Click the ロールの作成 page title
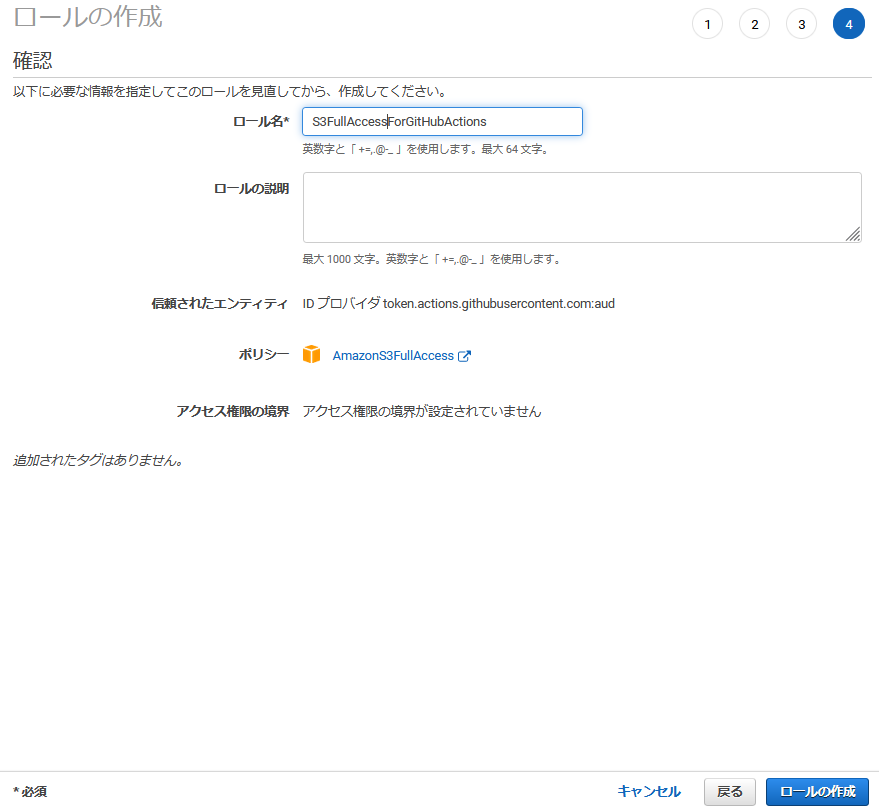879x810 pixels. (x=88, y=17)
